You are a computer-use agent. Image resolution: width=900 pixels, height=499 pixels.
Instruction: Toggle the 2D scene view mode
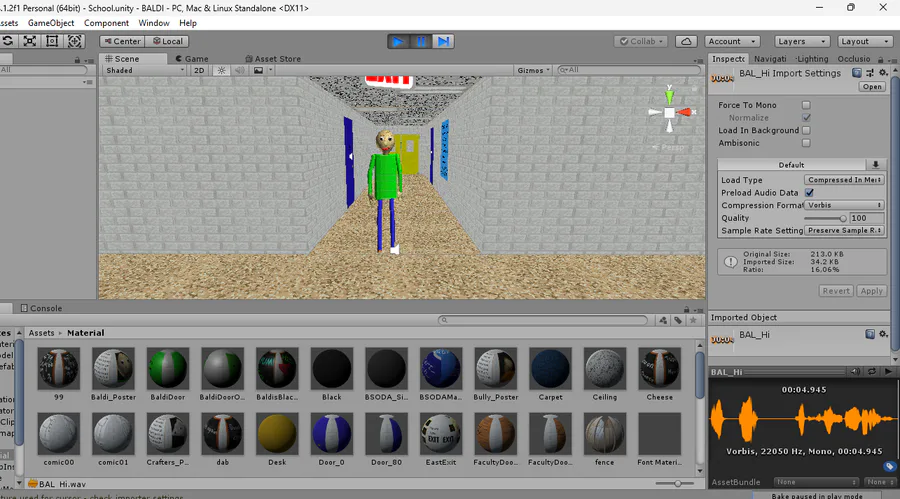pos(199,70)
